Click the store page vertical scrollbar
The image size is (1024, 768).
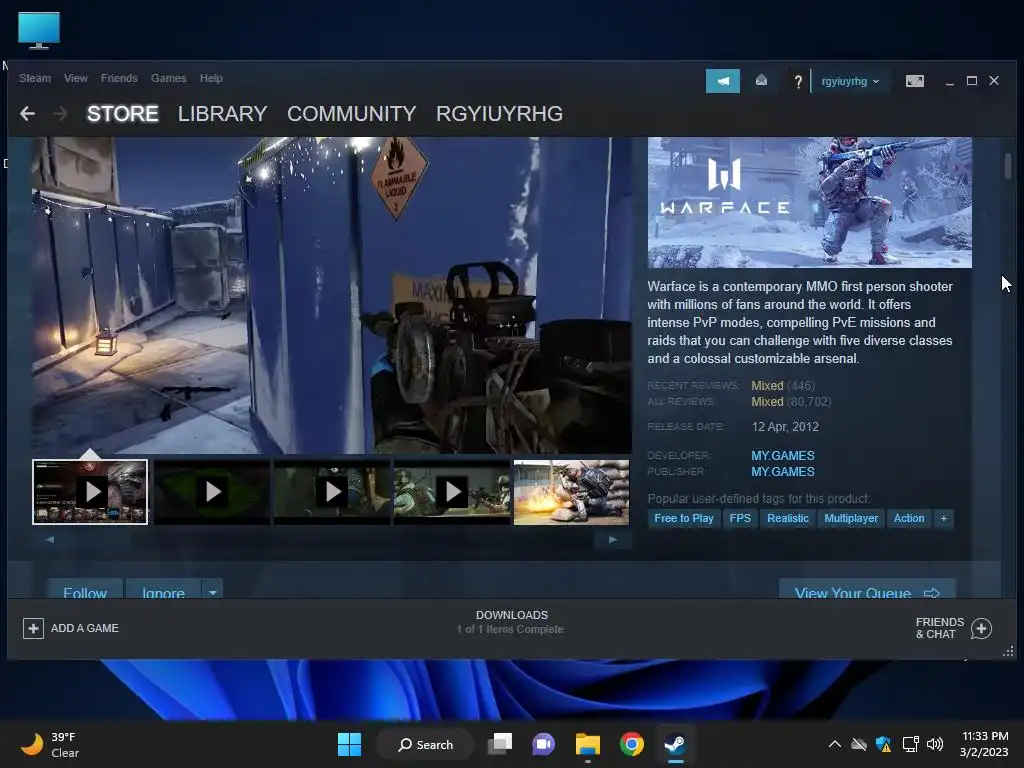click(x=1008, y=166)
